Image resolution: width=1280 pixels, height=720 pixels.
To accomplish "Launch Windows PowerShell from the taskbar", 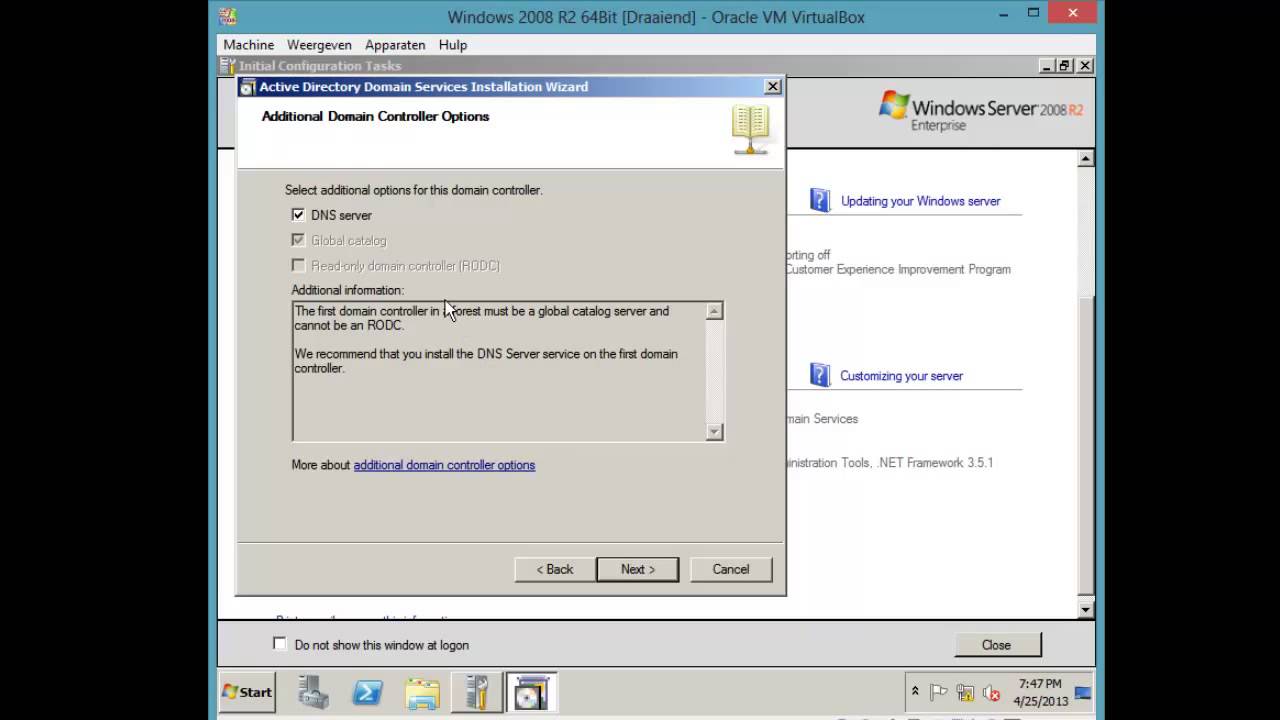I will click(367, 692).
